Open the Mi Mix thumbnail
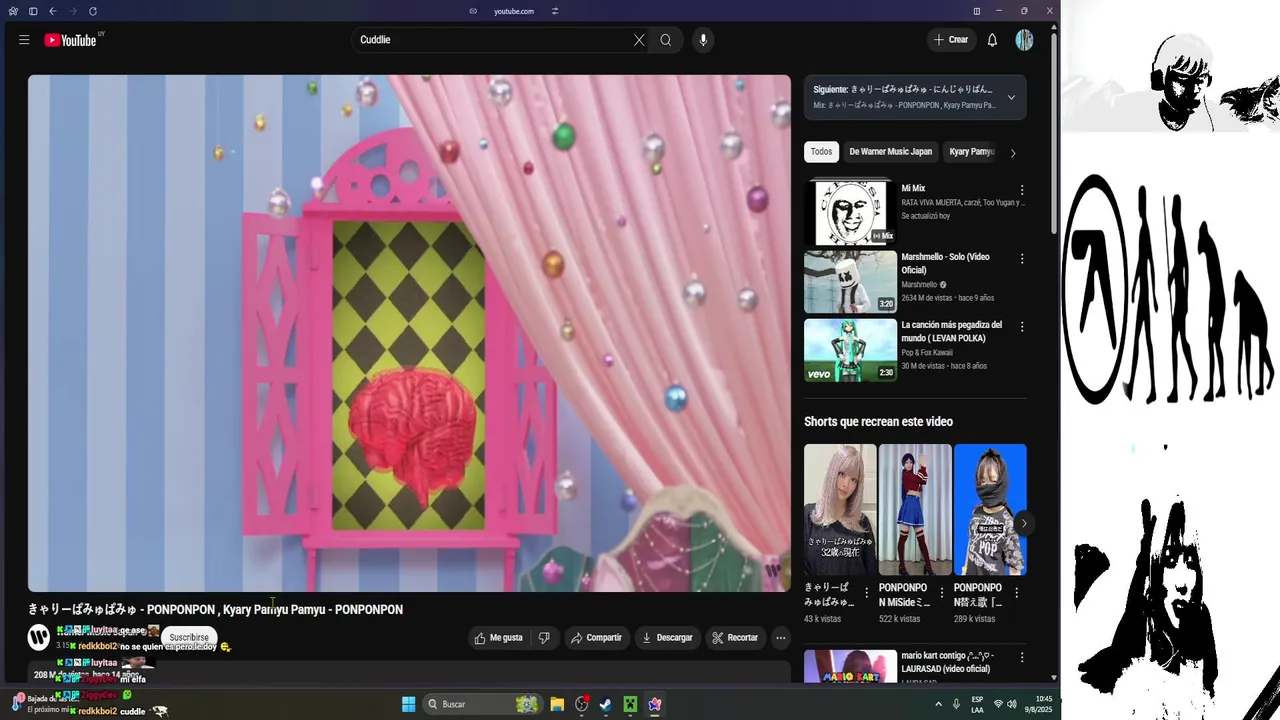 click(x=850, y=213)
